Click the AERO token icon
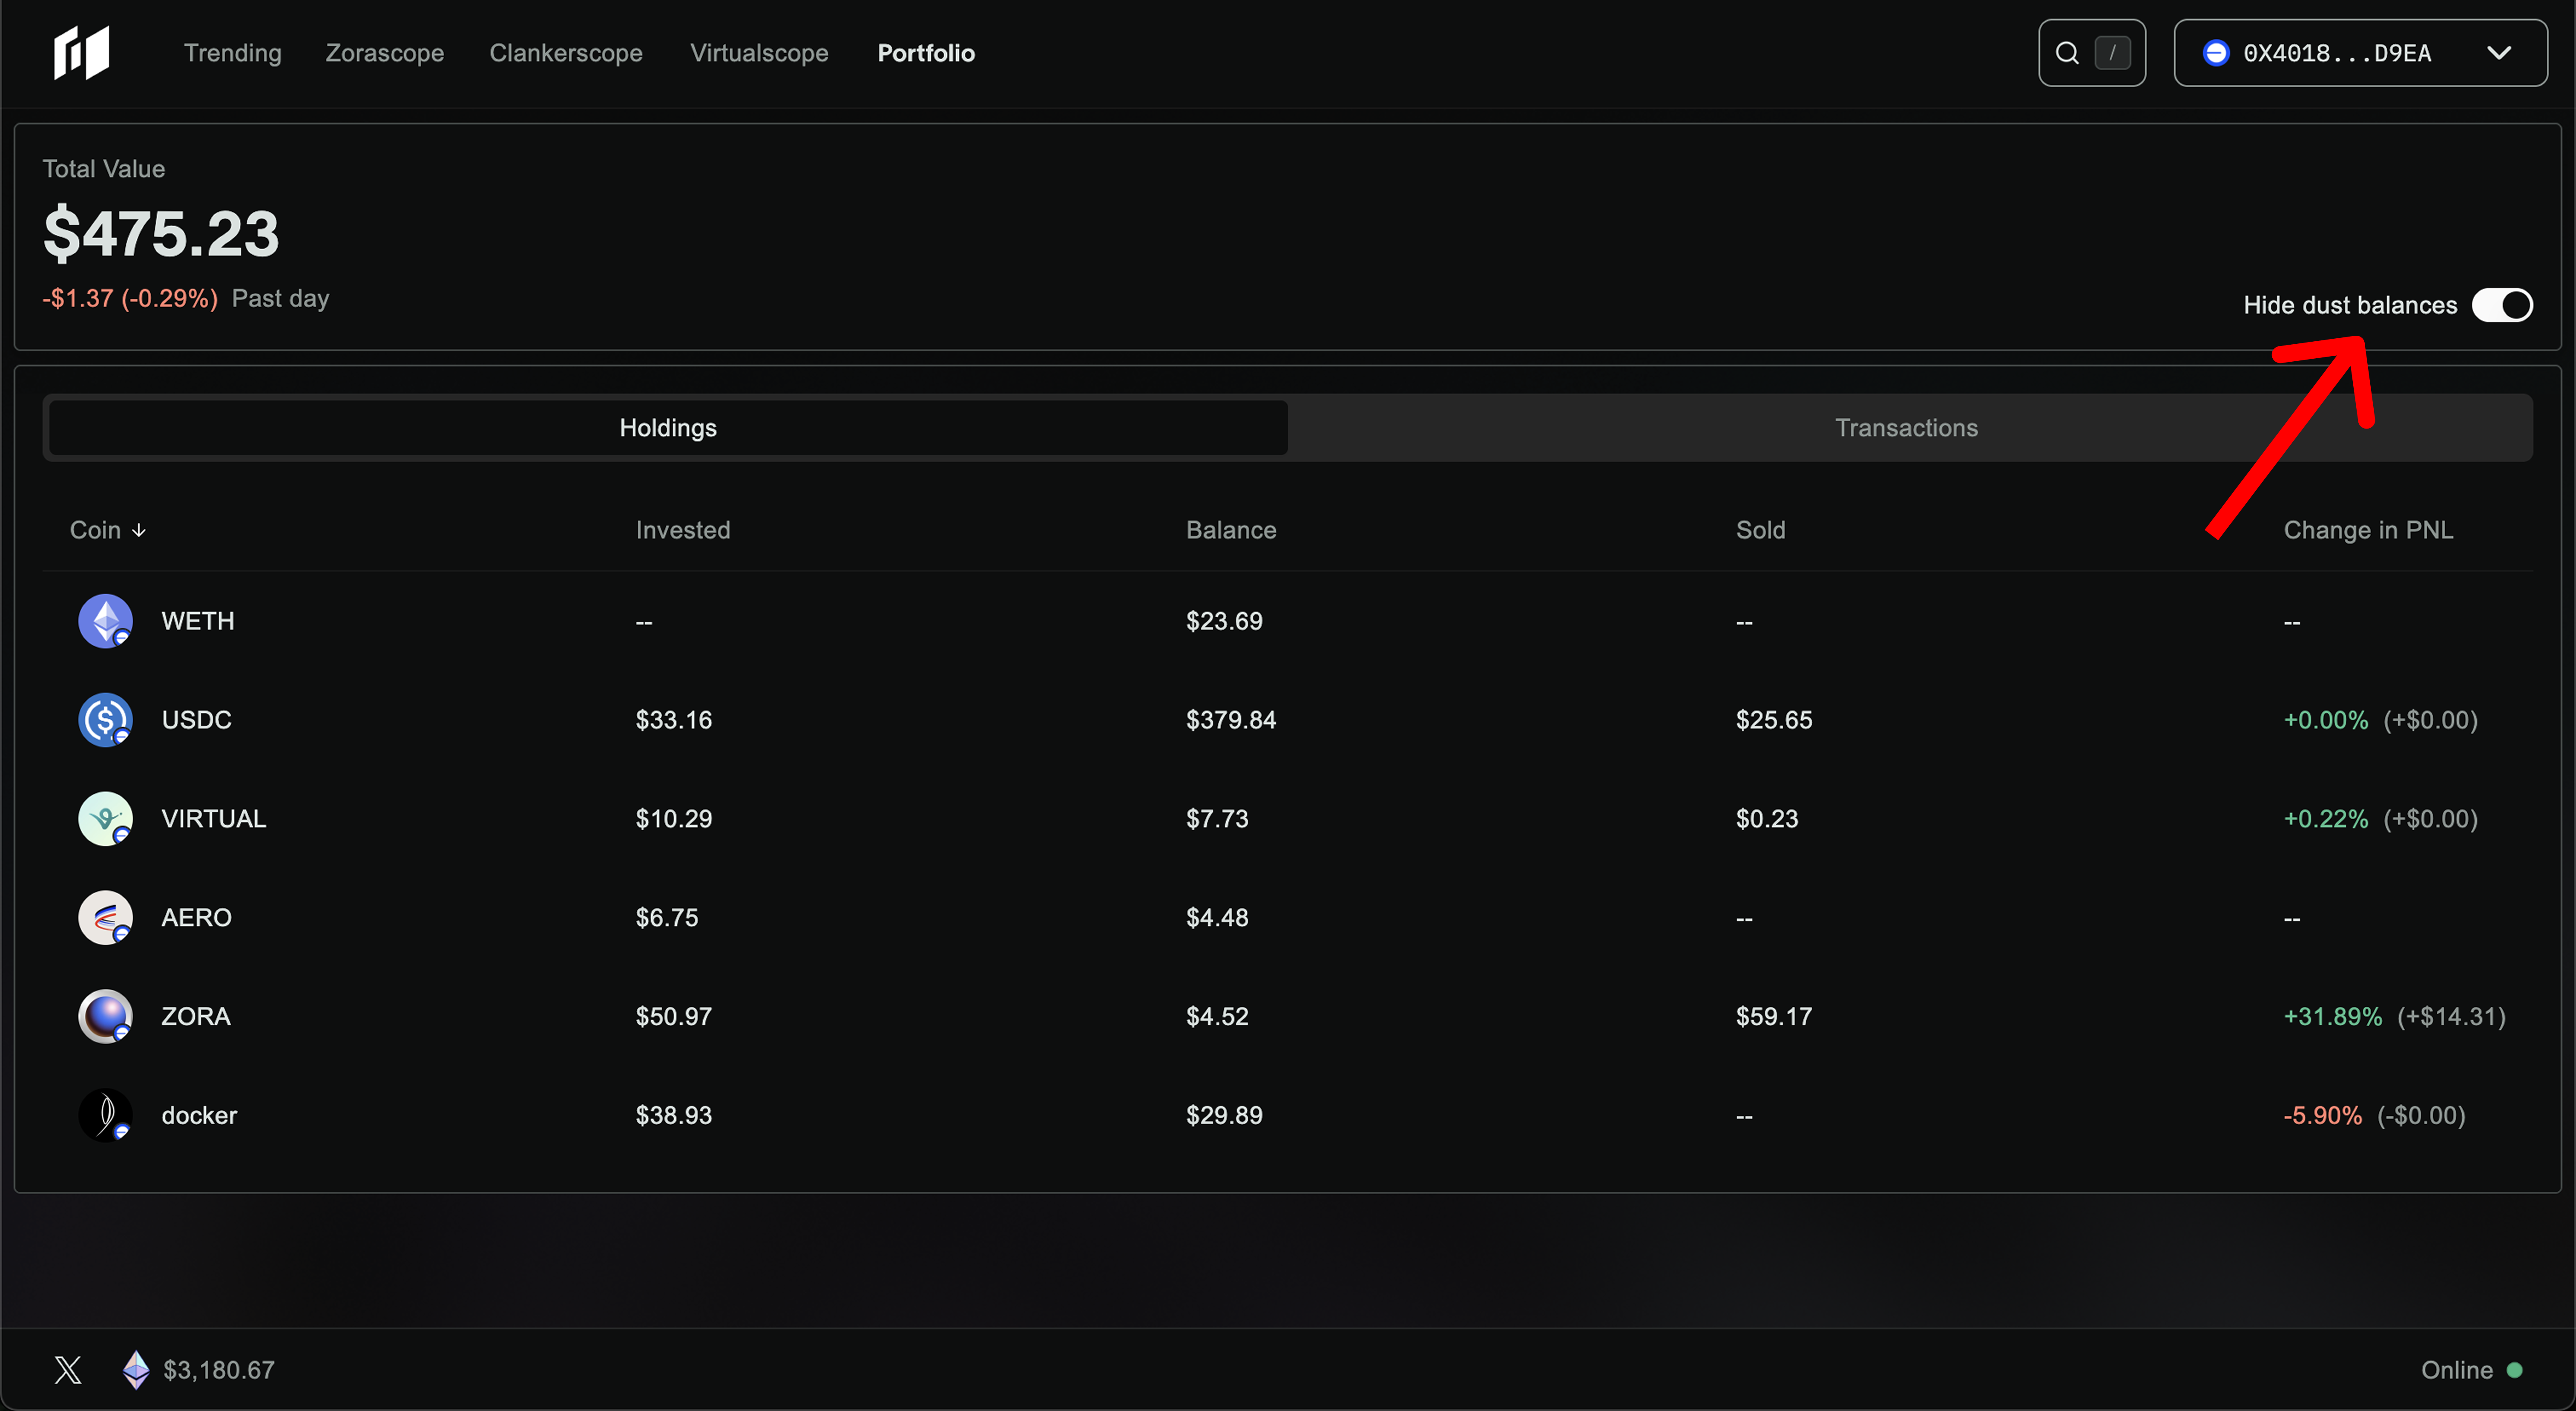Screen dimensions: 2576x1411 coord(105,917)
